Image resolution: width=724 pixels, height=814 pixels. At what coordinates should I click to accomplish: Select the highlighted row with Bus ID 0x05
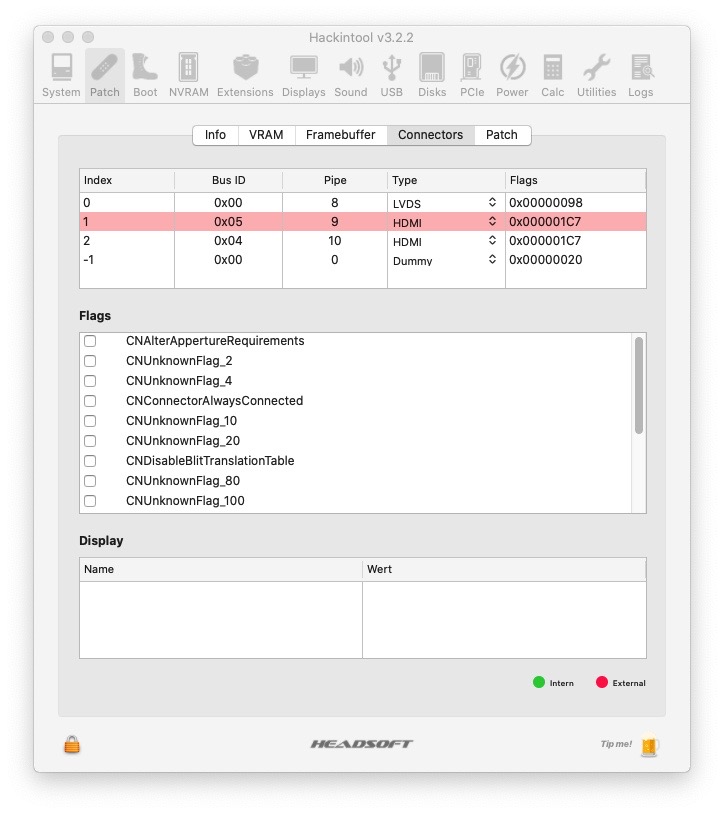pyautogui.click(x=363, y=222)
